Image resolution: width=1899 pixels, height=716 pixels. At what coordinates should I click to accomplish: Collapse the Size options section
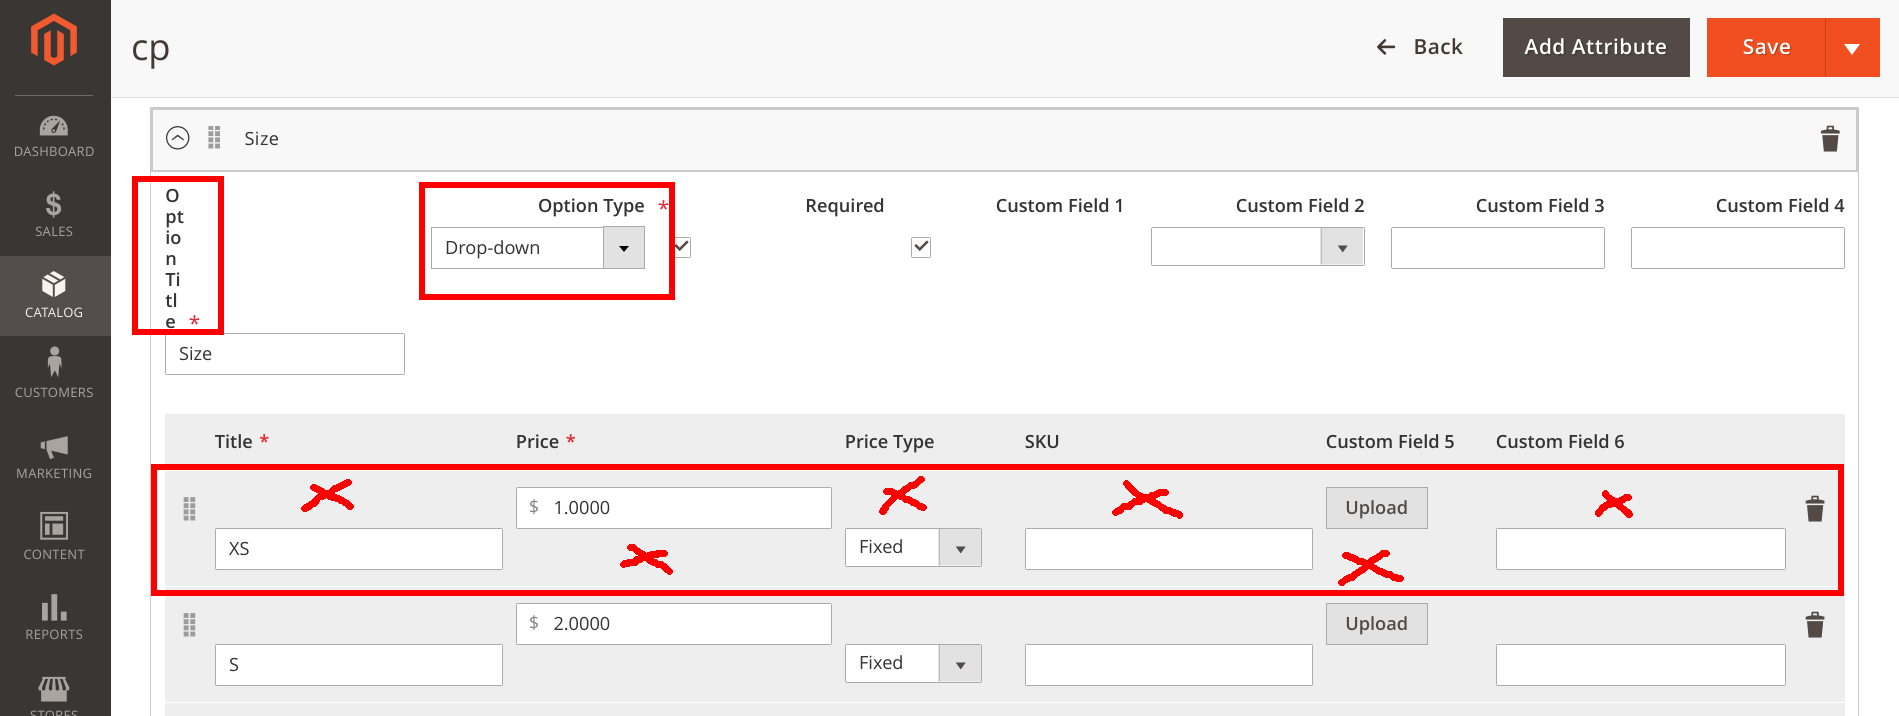point(179,138)
